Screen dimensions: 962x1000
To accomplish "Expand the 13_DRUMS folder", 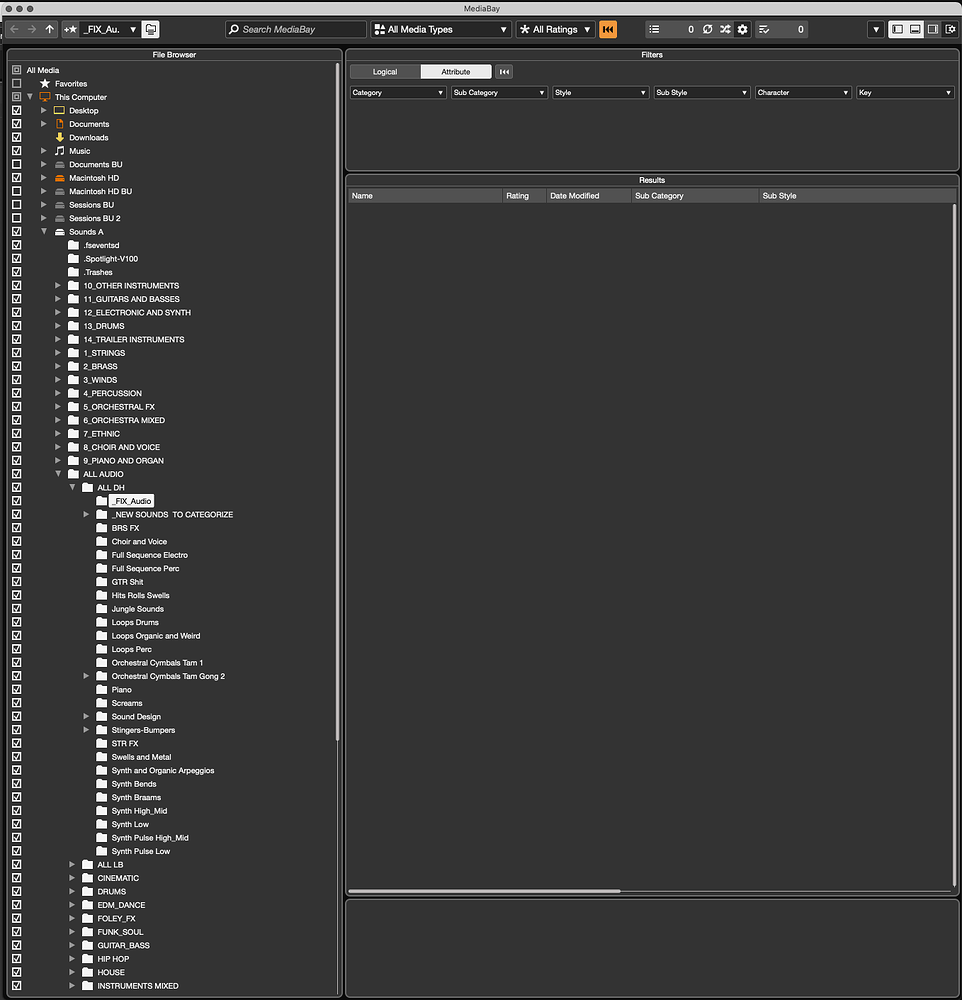I will tap(59, 325).
